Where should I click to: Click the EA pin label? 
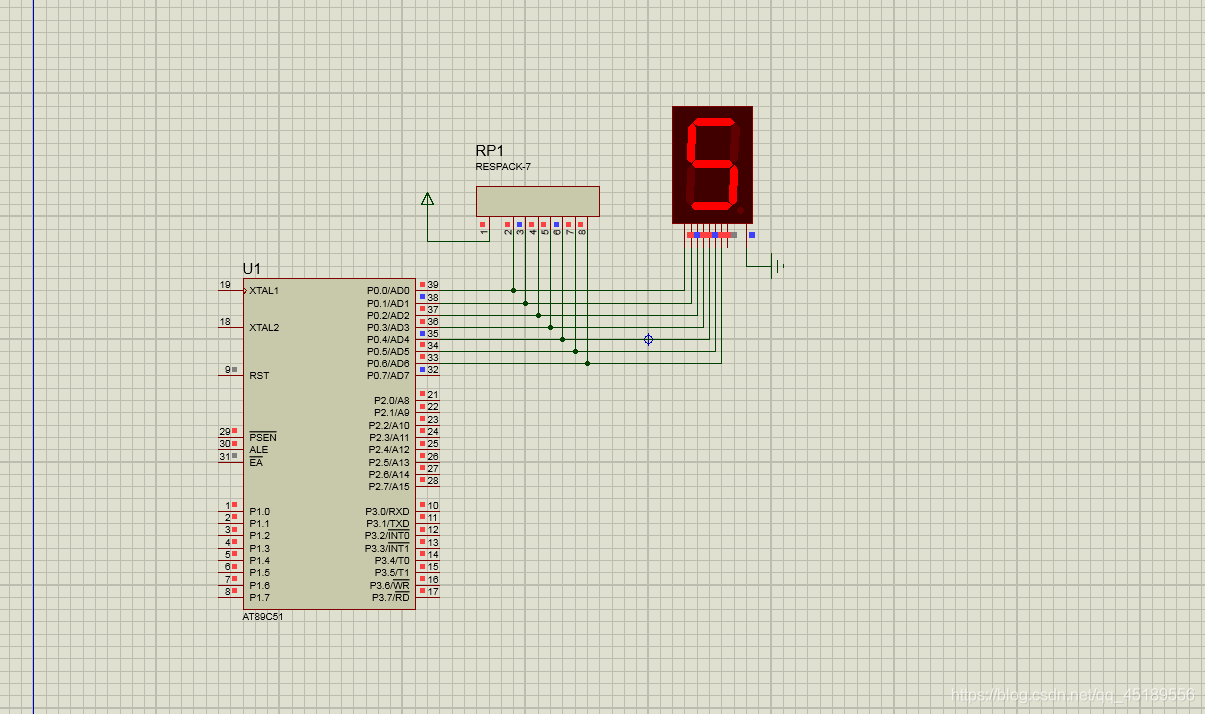tap(256, 463)
